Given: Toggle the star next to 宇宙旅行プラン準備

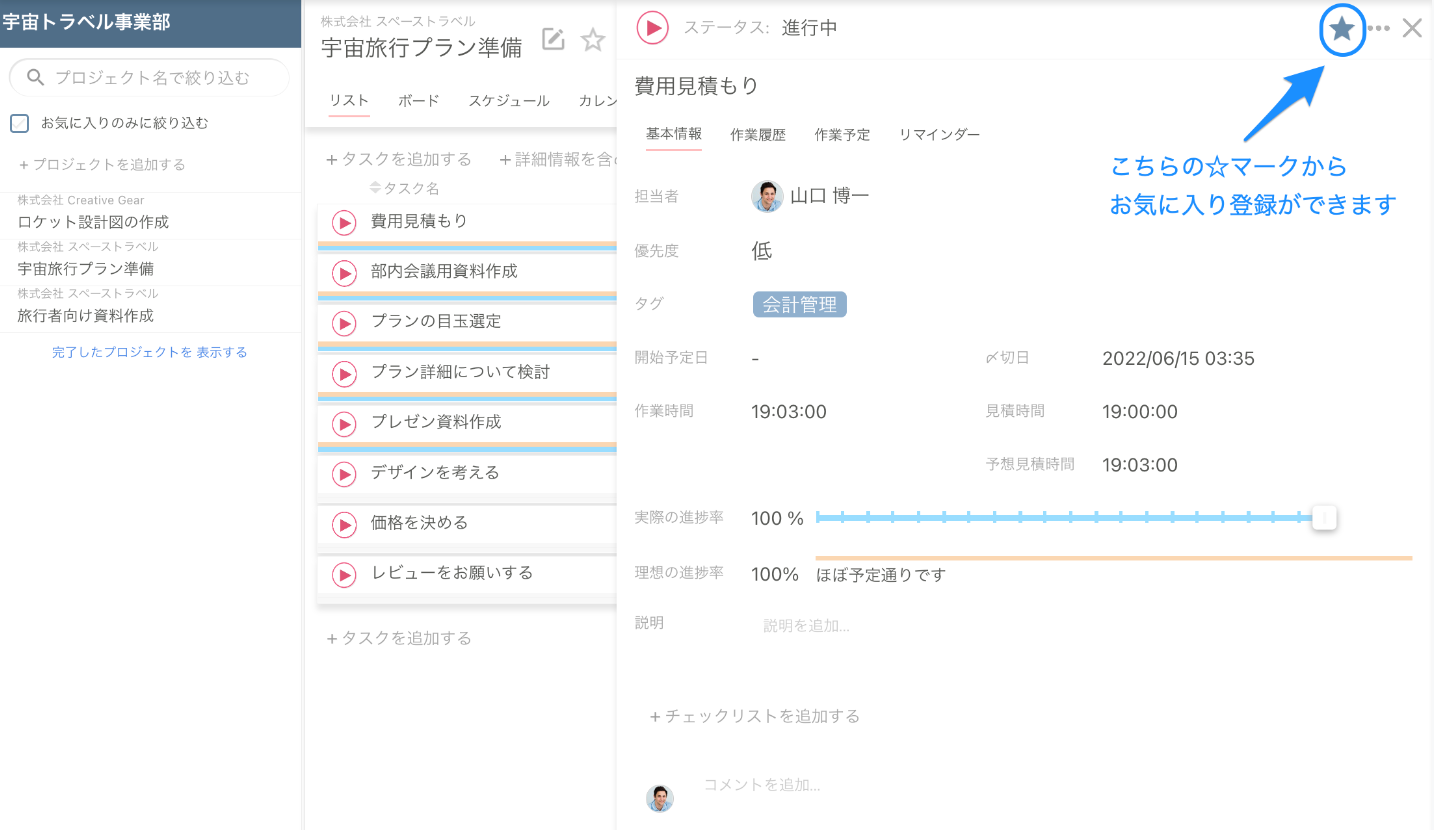Looking at the screenshot, I should (593, 40).
